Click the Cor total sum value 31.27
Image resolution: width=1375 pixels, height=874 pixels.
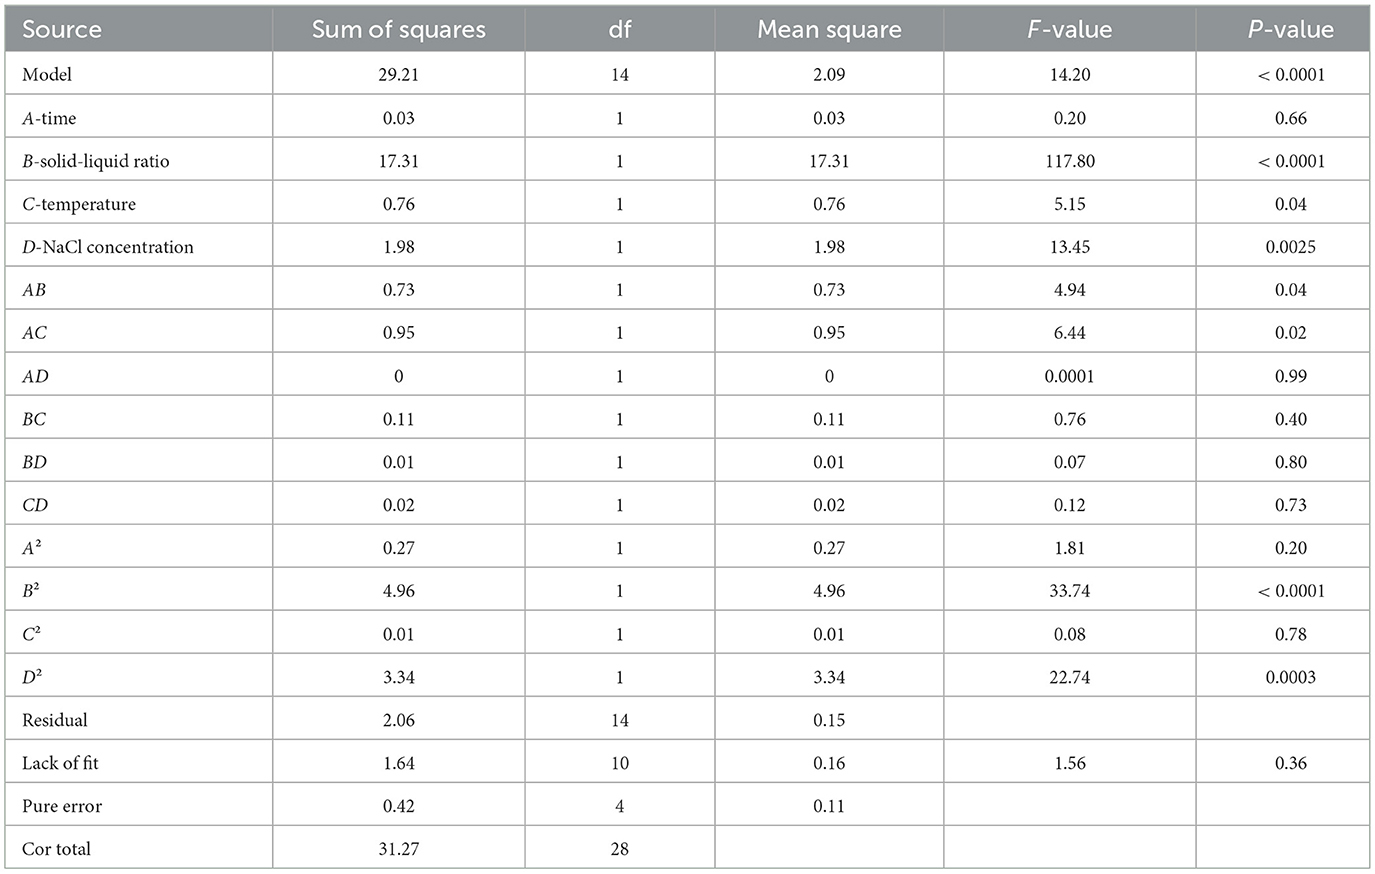point(398,849)
